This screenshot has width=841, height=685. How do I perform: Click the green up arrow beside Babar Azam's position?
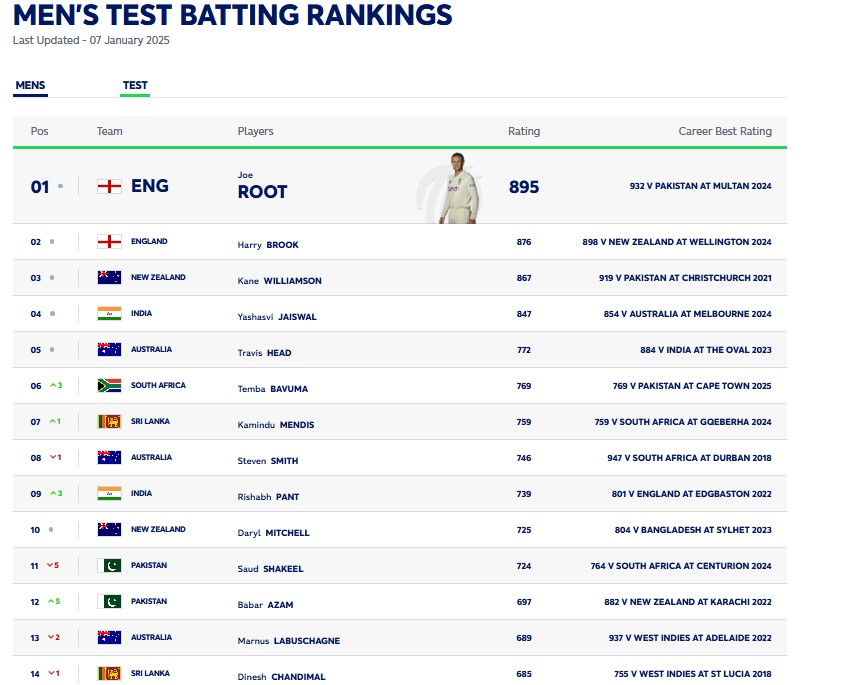(x=51, y=602)
